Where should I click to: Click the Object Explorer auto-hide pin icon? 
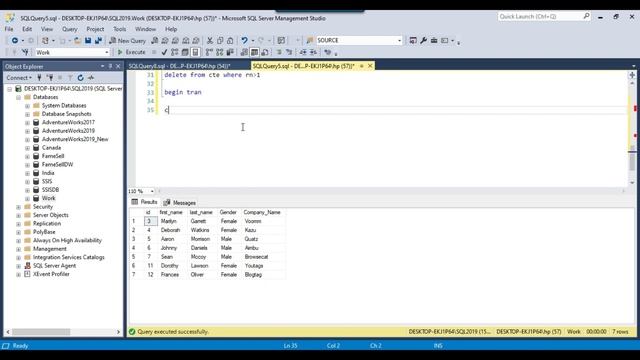(x=110, y=66)
